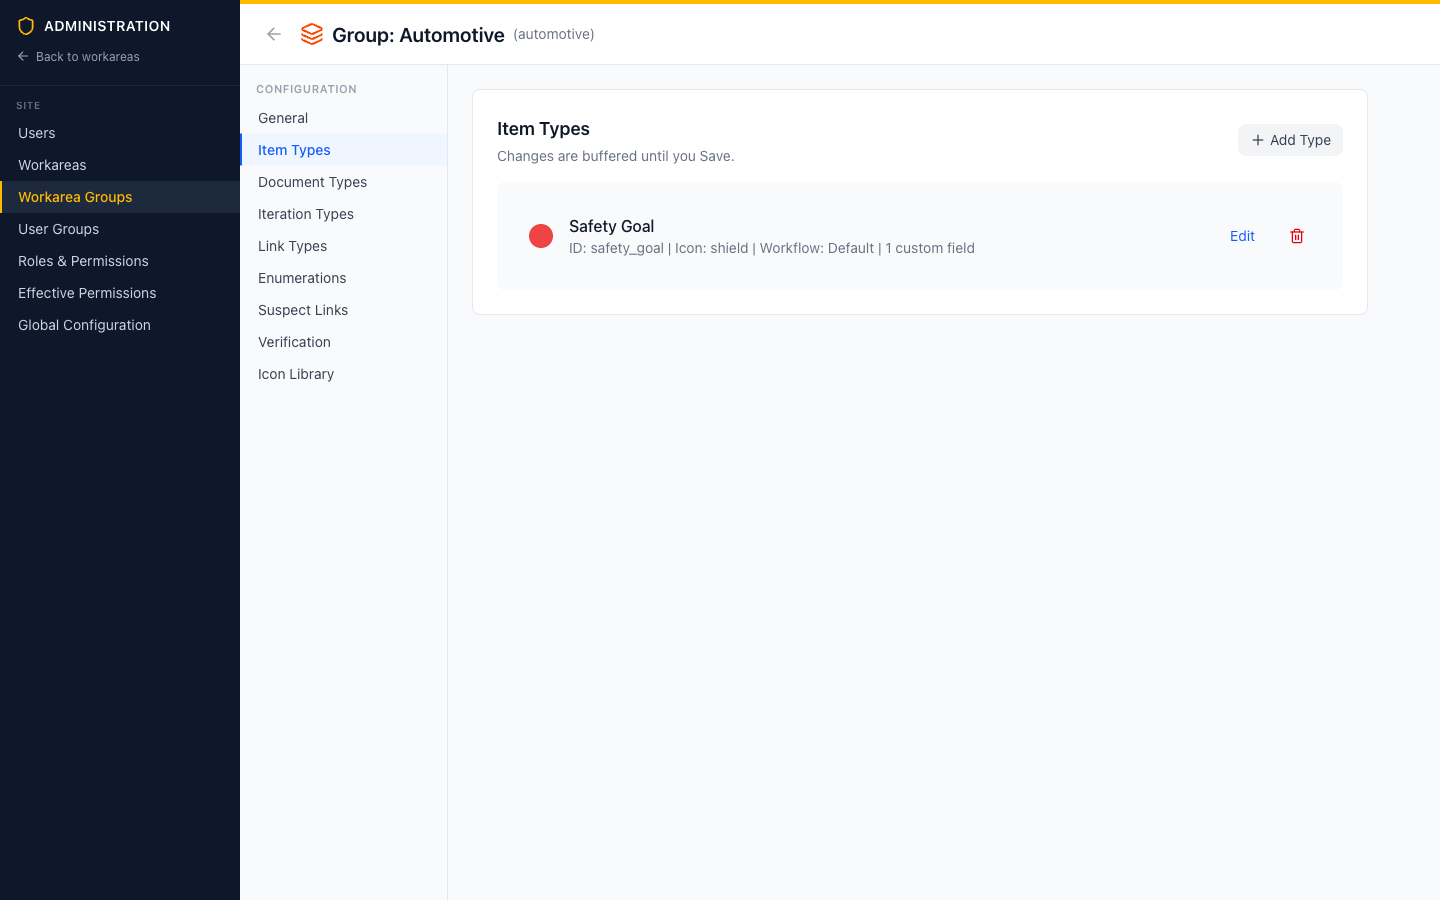Open Effective Permissions page

[x=120, y=293]
